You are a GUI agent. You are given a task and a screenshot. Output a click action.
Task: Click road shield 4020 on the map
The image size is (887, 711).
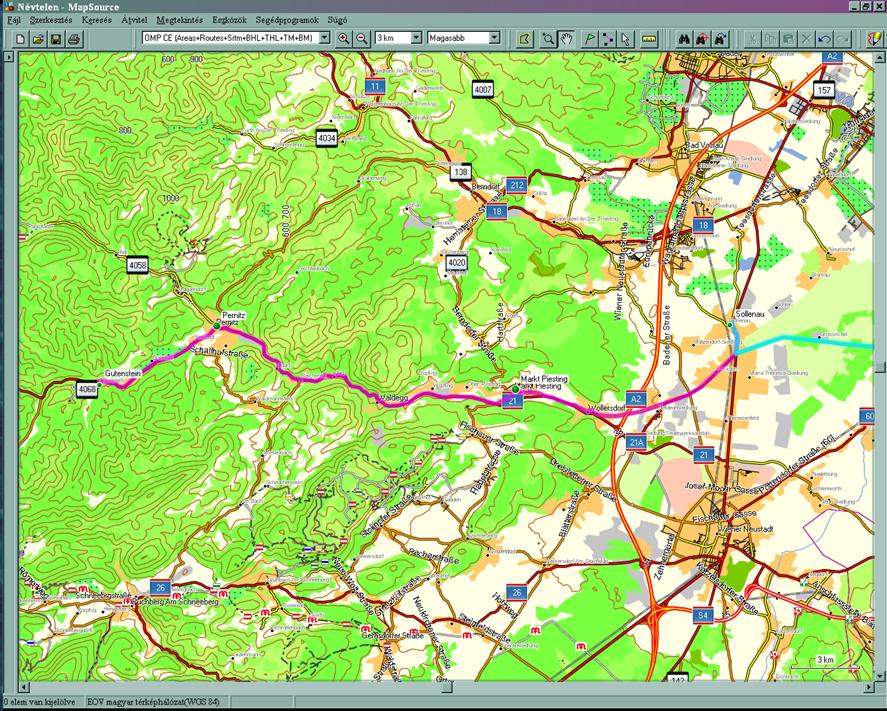pyautogui.click(x=457, y=262)
